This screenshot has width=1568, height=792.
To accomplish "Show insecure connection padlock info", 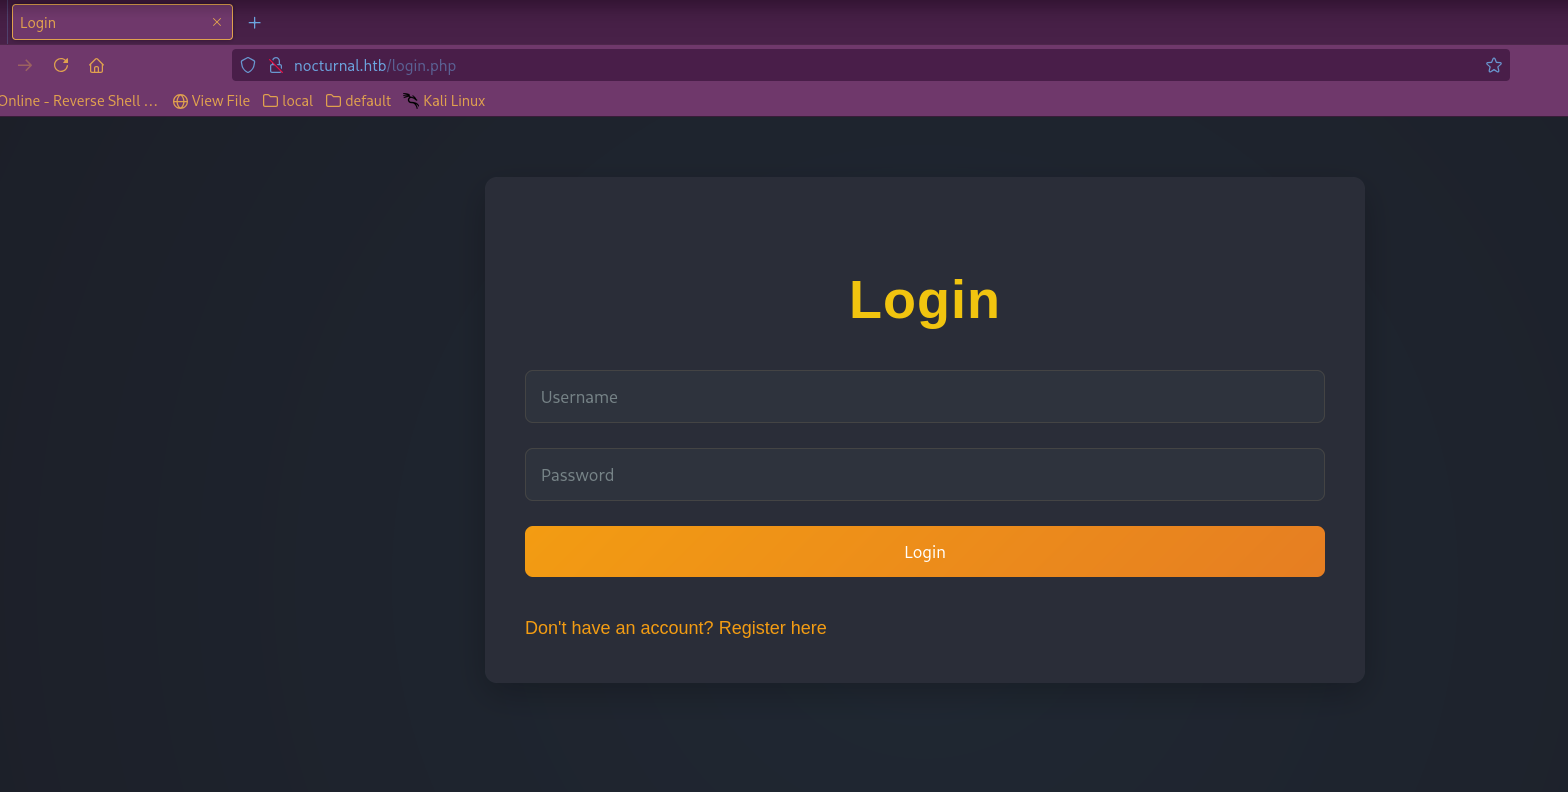I will tap(276, 65).
